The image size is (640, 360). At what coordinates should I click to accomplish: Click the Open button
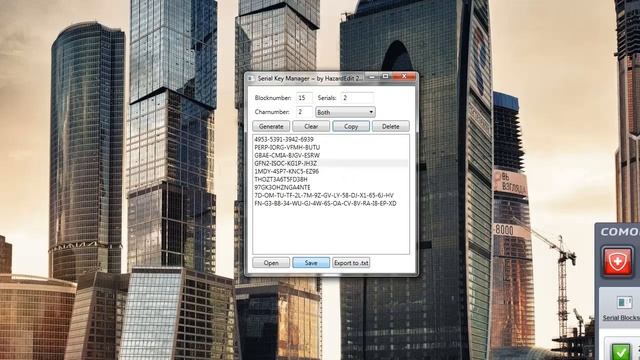click(271, 263)
